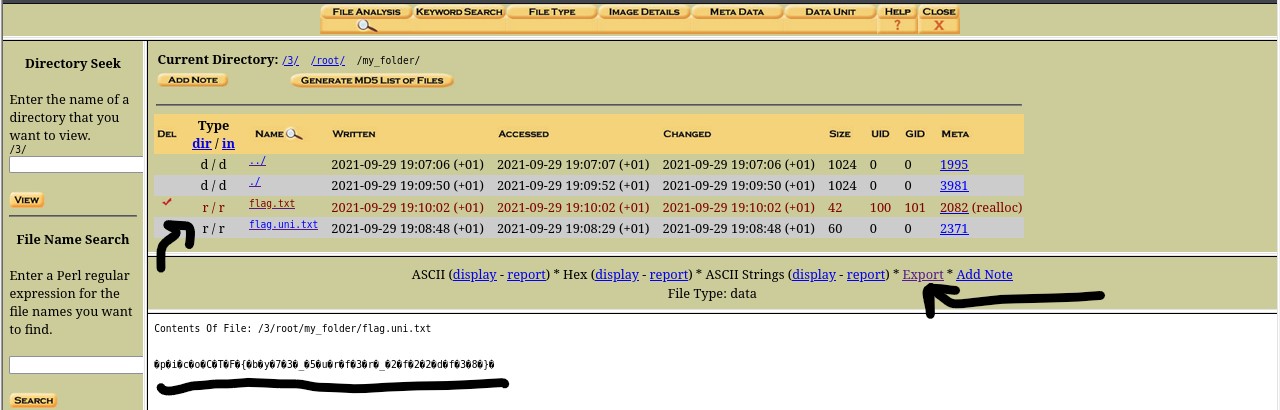Viewport: 1280px width, 410px height.
Task: Open the current ./ directory link
Action: [x=254, y=182]
